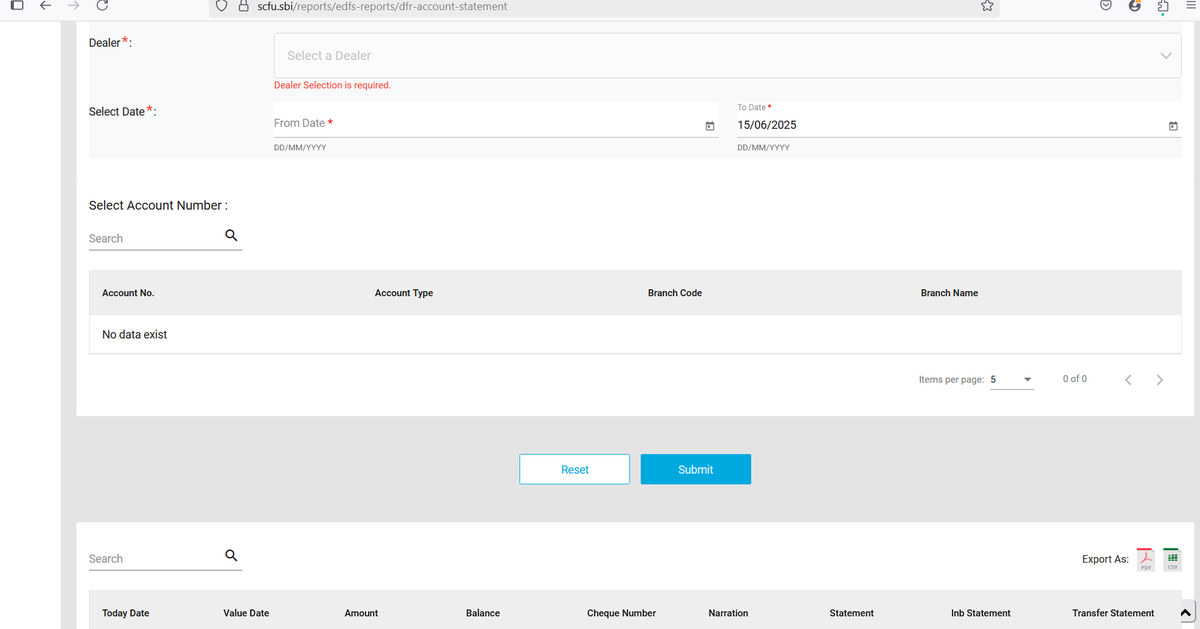Viewport: 1200px width, 629px height.
Task: Click the 'Dealer Selection is required.' error text
Action: click(x=332, y=85)
